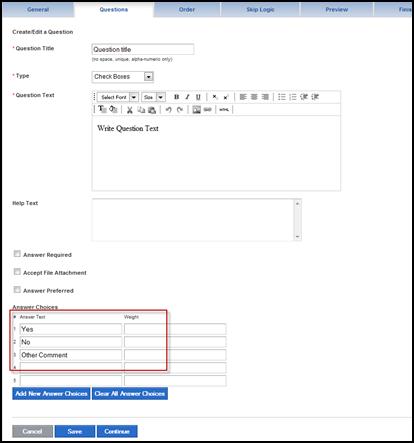Click the underline formatting icon
This screenshot has height=443, width=414.
(x=198, y=97)
